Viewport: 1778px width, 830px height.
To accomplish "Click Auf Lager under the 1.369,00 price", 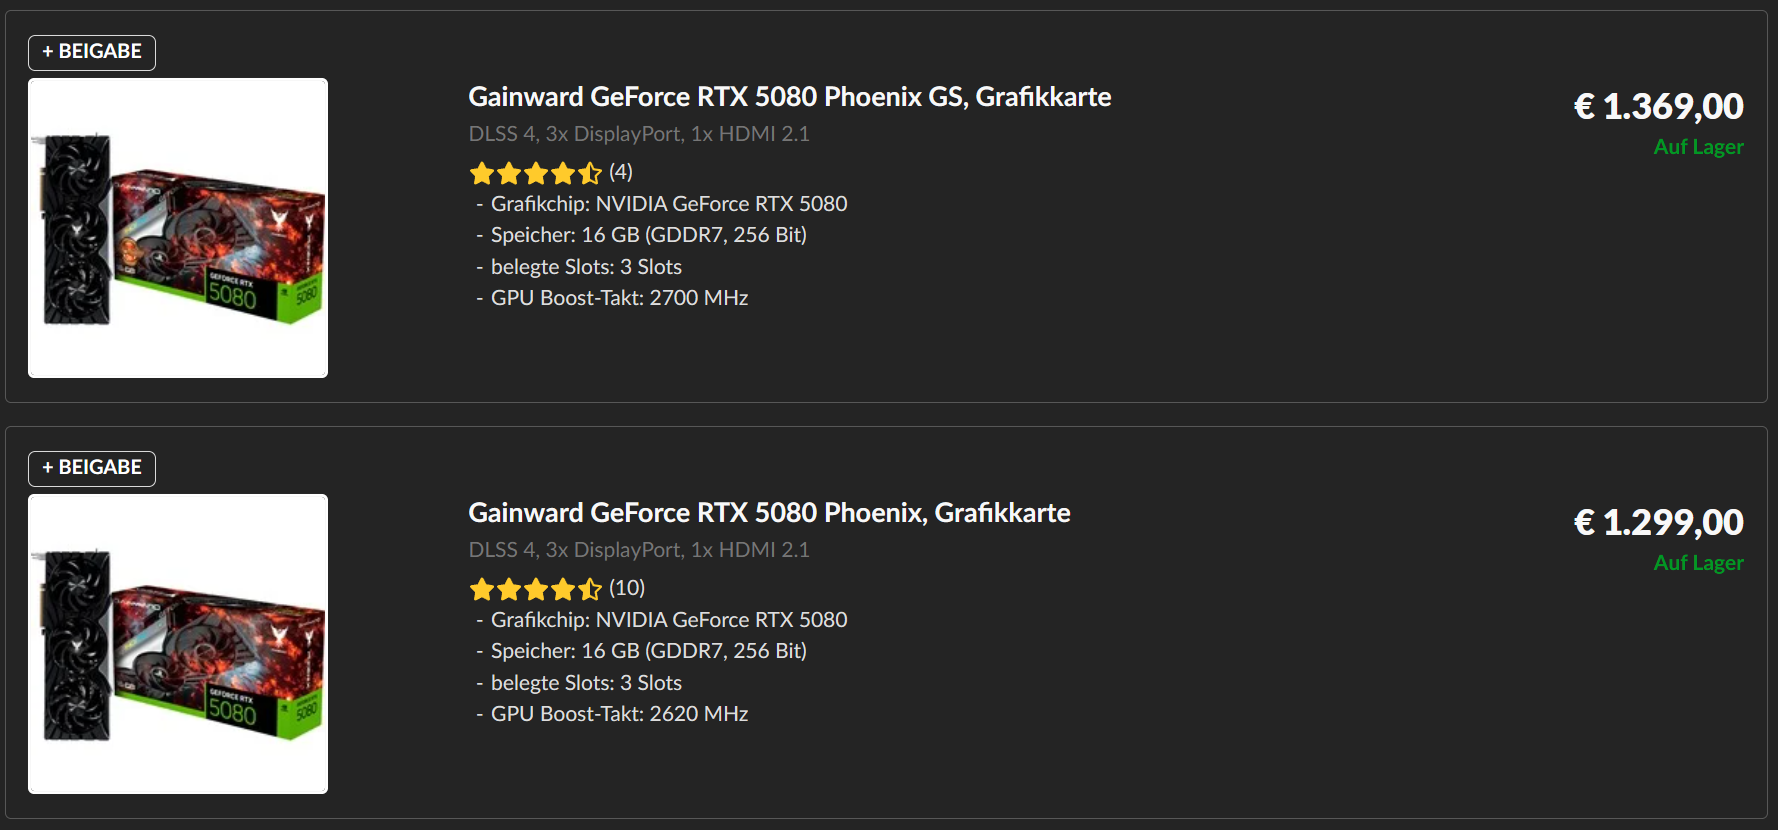I will pyautogui.click(x=1698, y=147).
